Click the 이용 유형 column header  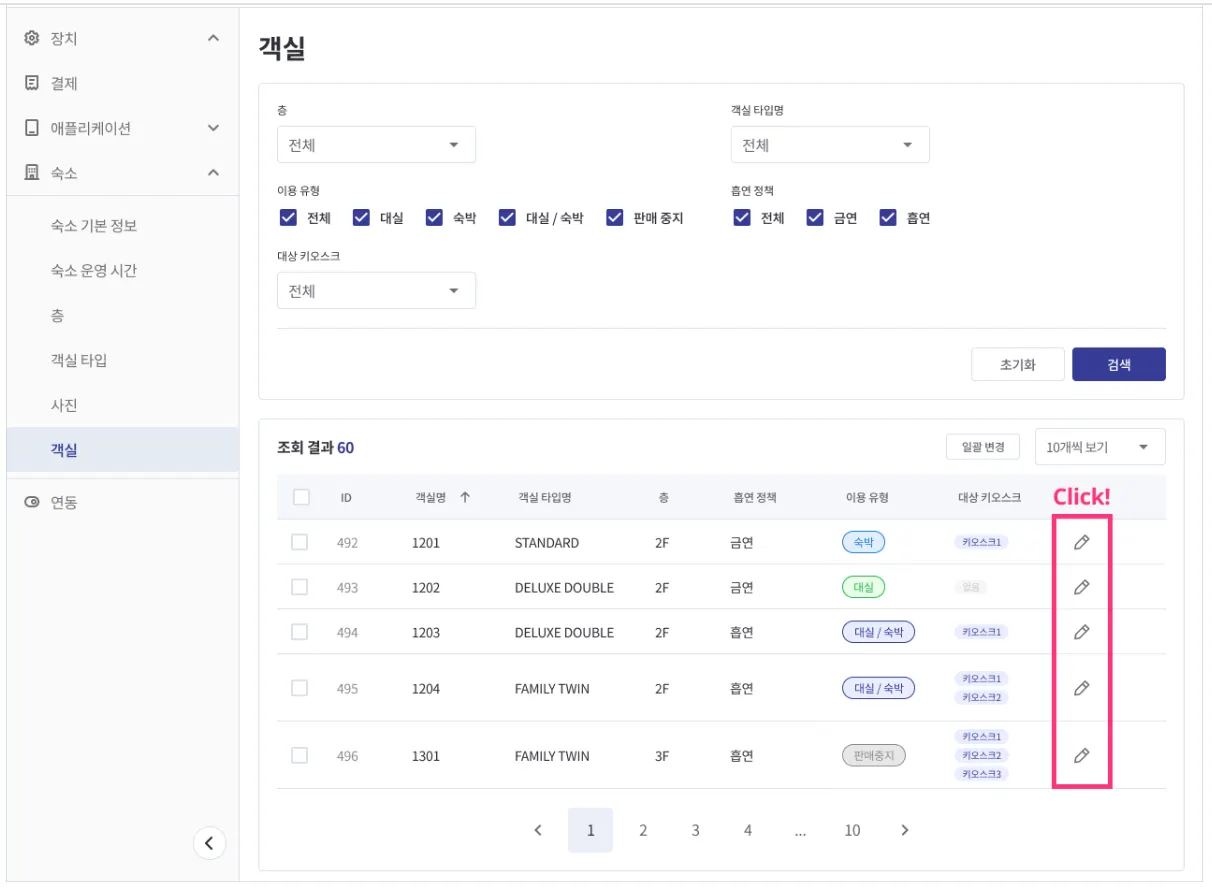[x=867, y=497]
